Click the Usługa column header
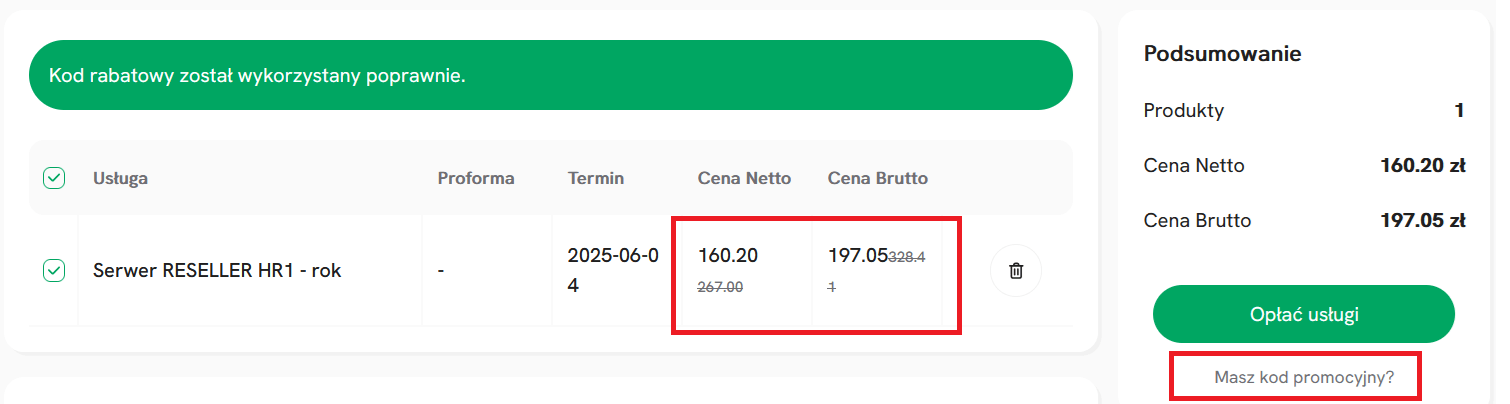The image size is (1510, 404). 121,178
